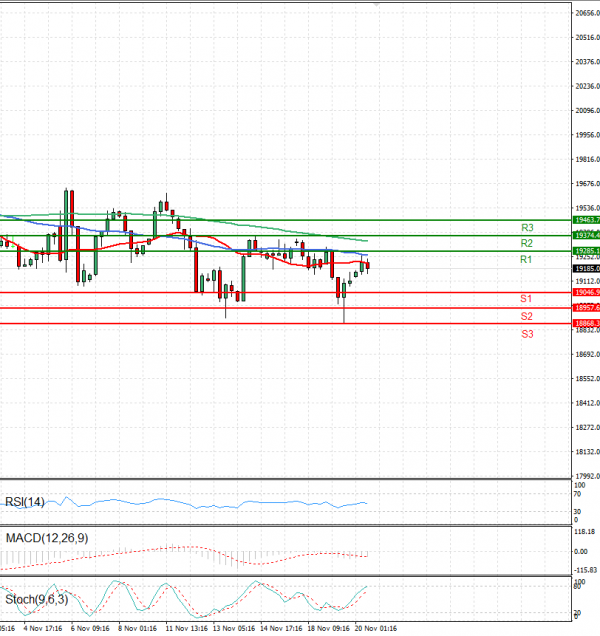The height and width of the screenshot is (636, 600).
Task: Click the green 19285.1 price tag
Action: [586, 251]
